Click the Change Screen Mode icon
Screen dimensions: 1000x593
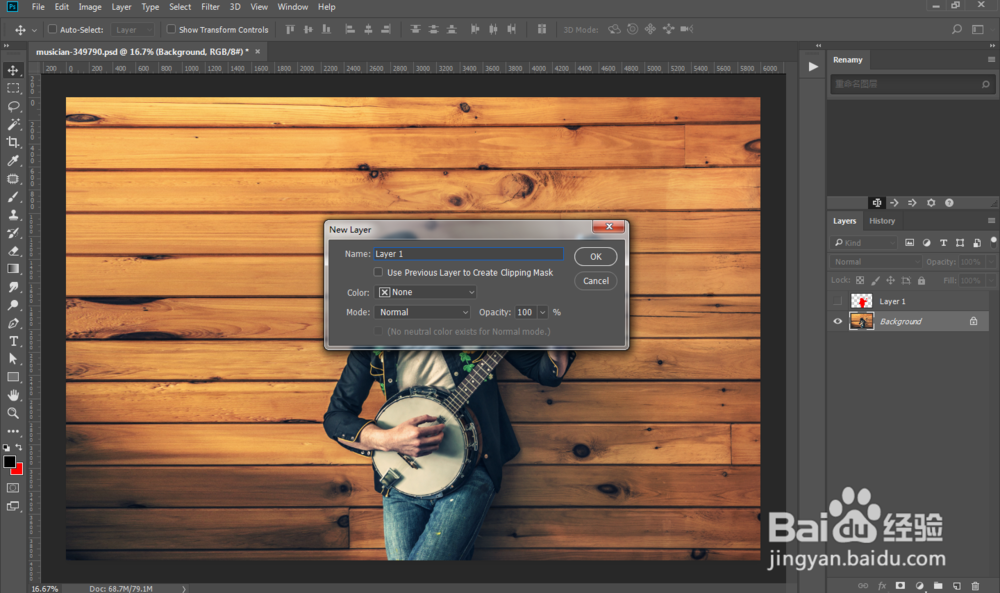click(13, 506)
